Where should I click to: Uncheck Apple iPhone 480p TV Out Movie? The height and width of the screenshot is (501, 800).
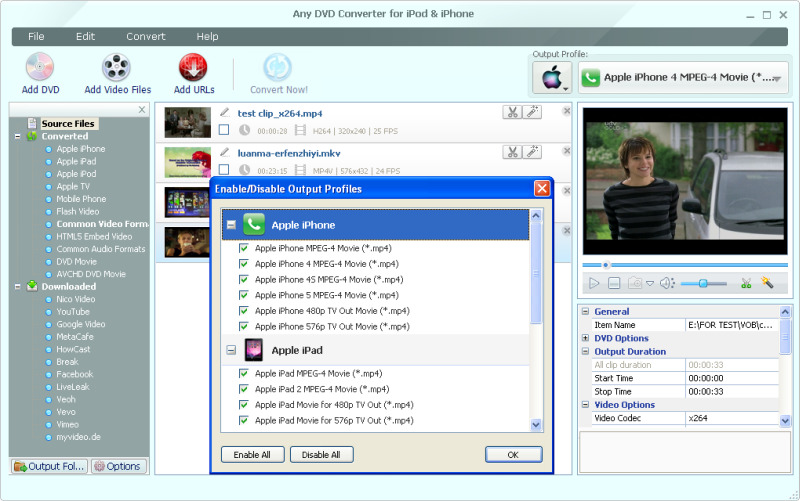coord(243,311)
